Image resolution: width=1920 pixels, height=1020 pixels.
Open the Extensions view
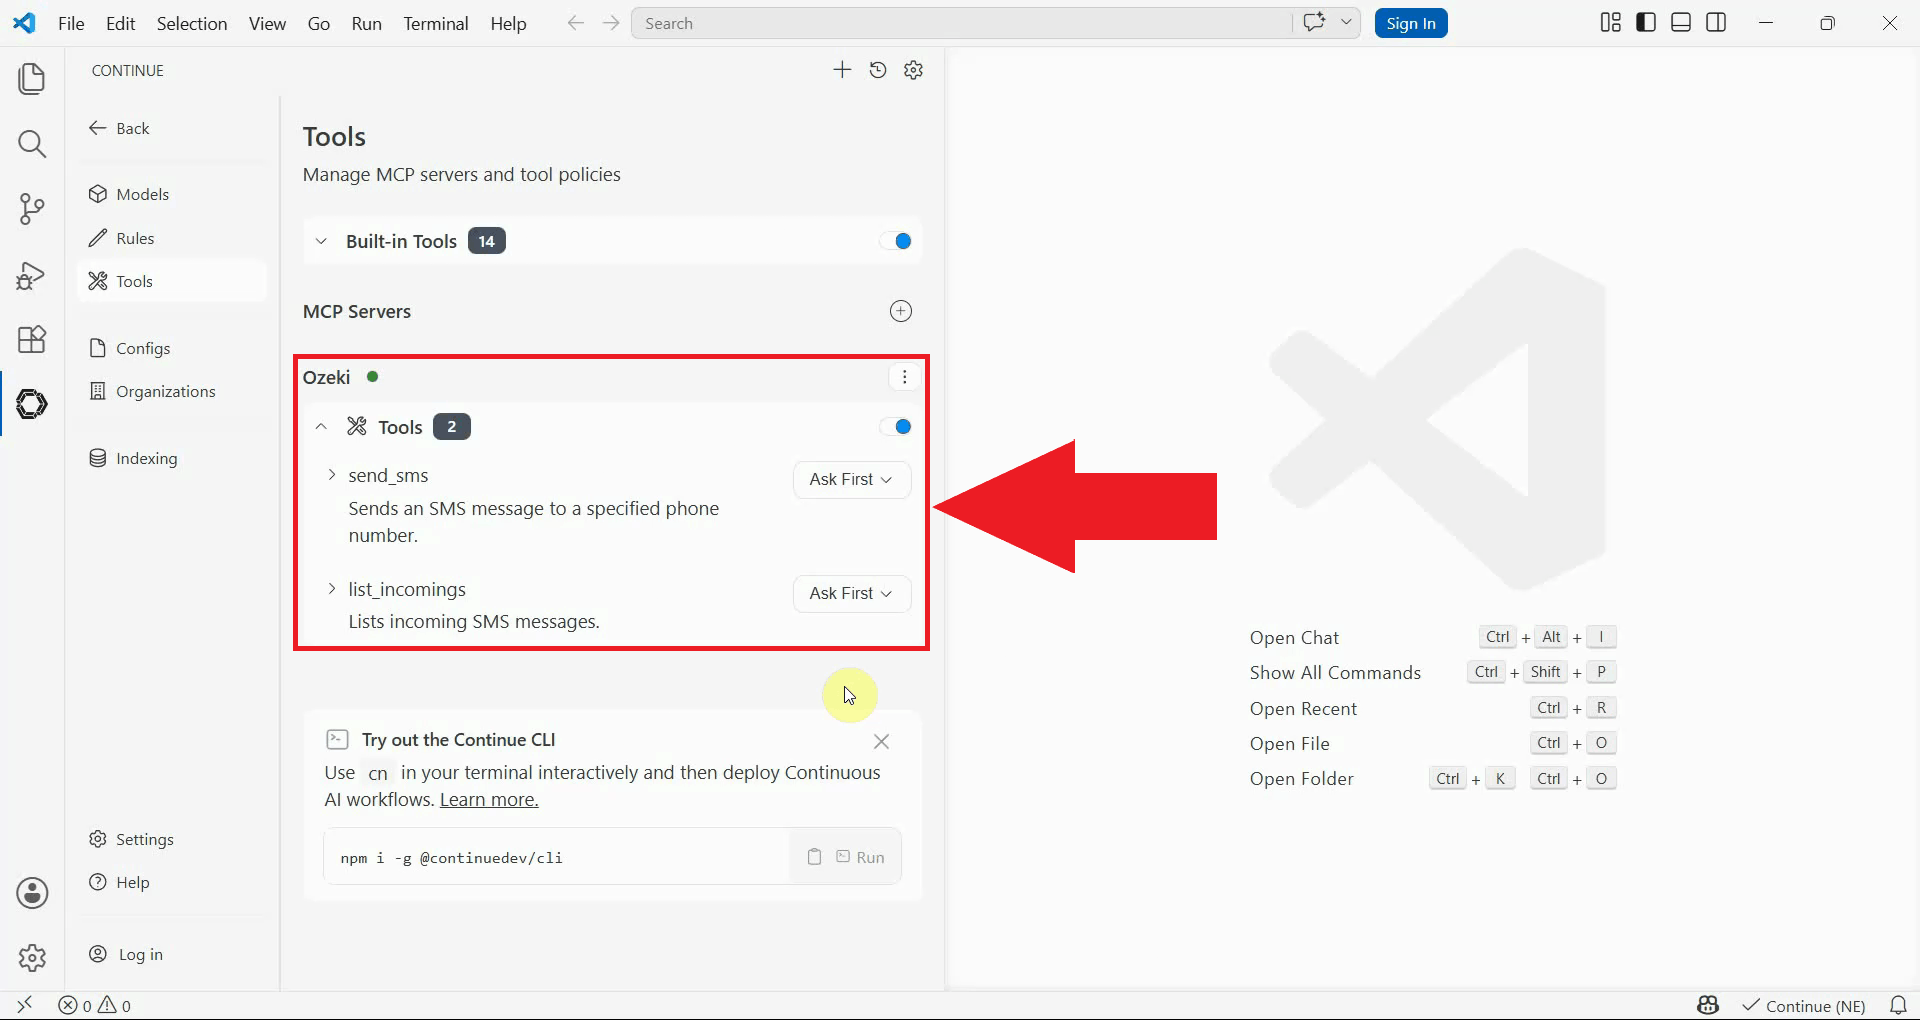pos(32,339)
